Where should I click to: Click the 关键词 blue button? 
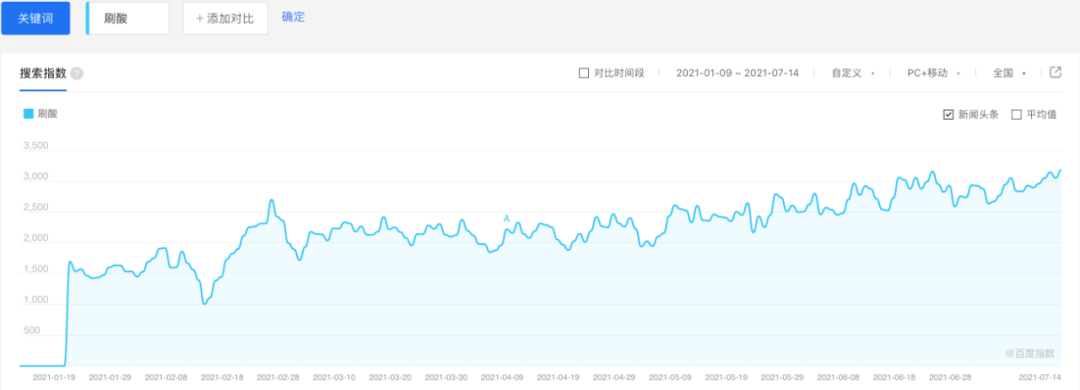click(x=36, y=18)
